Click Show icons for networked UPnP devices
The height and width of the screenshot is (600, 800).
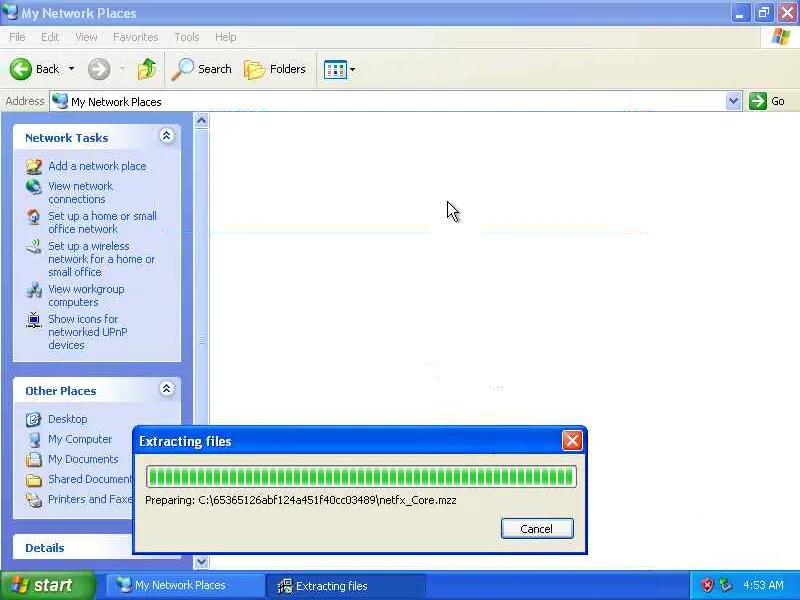[87, 332]
